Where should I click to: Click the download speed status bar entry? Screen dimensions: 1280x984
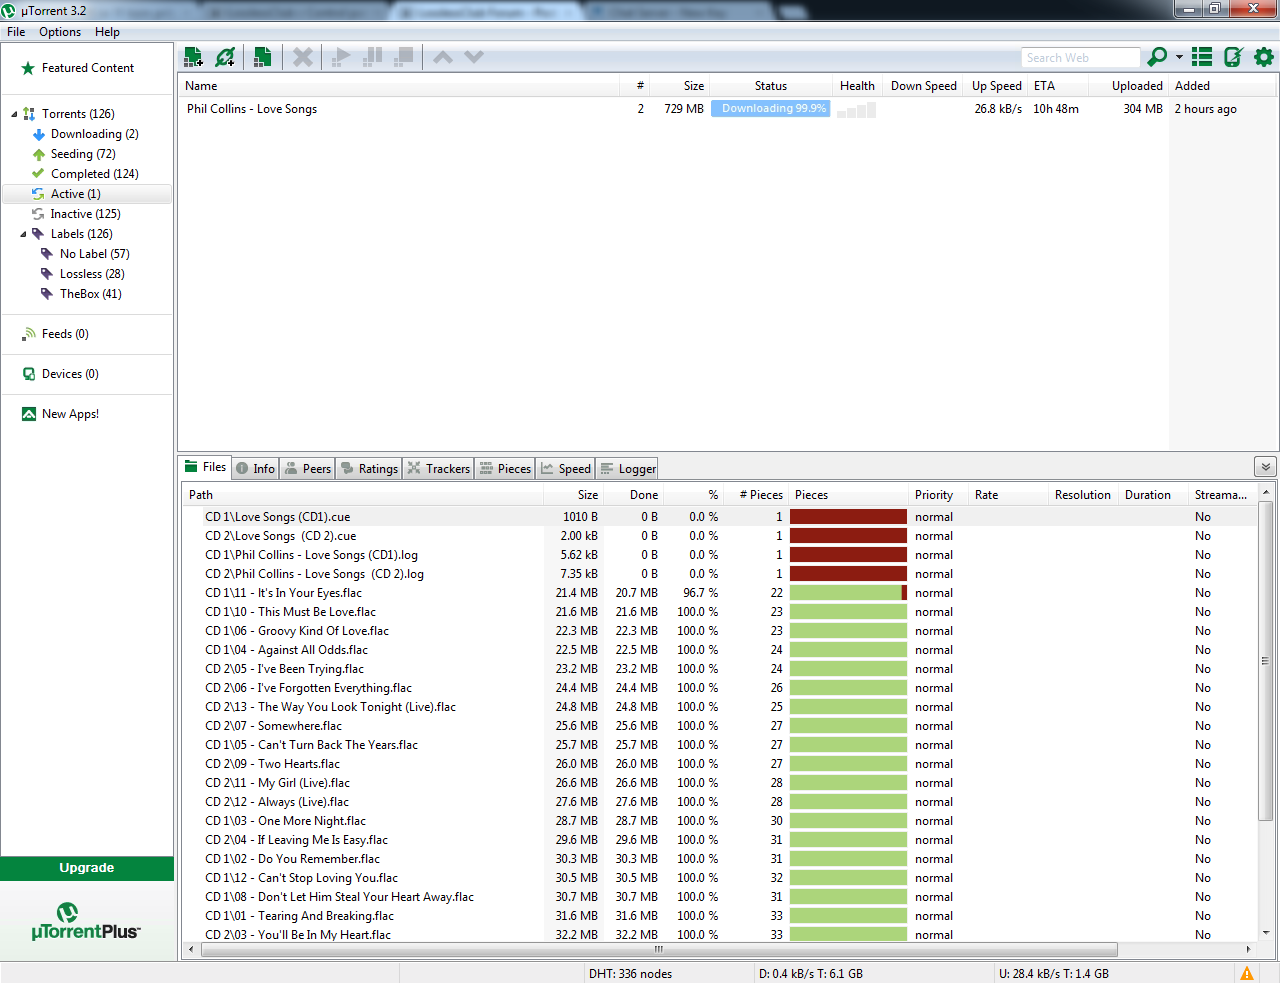811,974
